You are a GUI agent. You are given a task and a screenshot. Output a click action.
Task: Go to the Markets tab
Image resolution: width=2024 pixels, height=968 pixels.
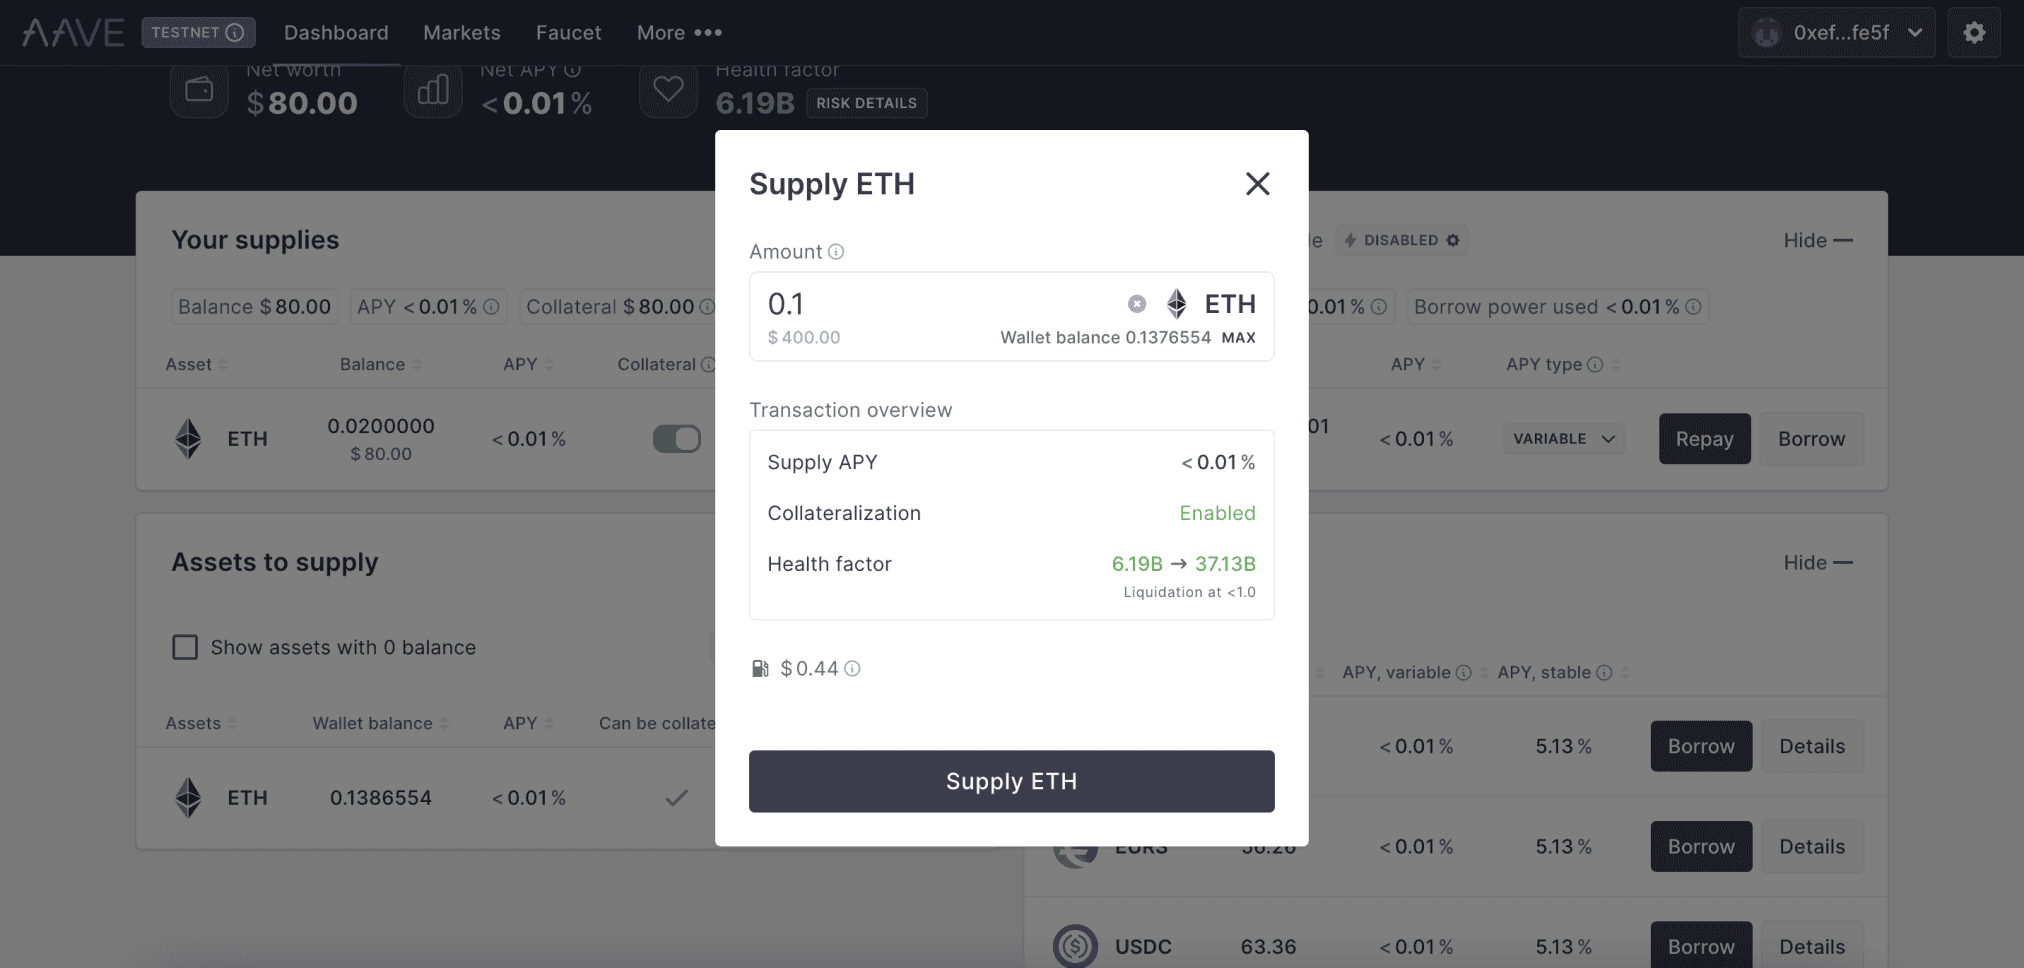pos(462,33)
